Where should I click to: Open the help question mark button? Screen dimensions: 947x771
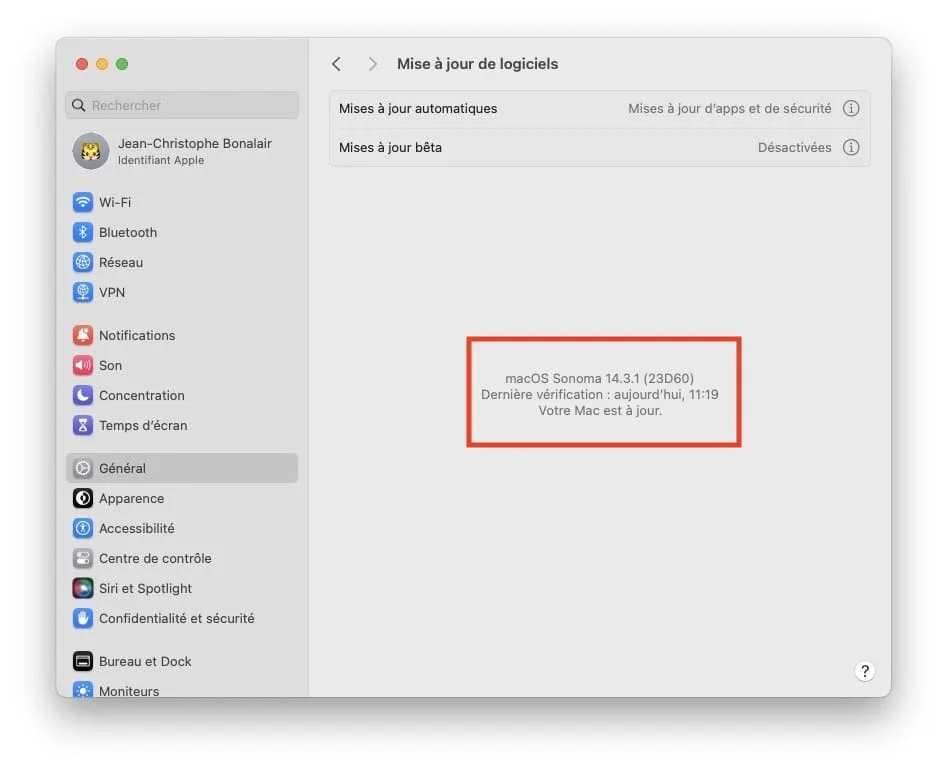coord(865,671)
